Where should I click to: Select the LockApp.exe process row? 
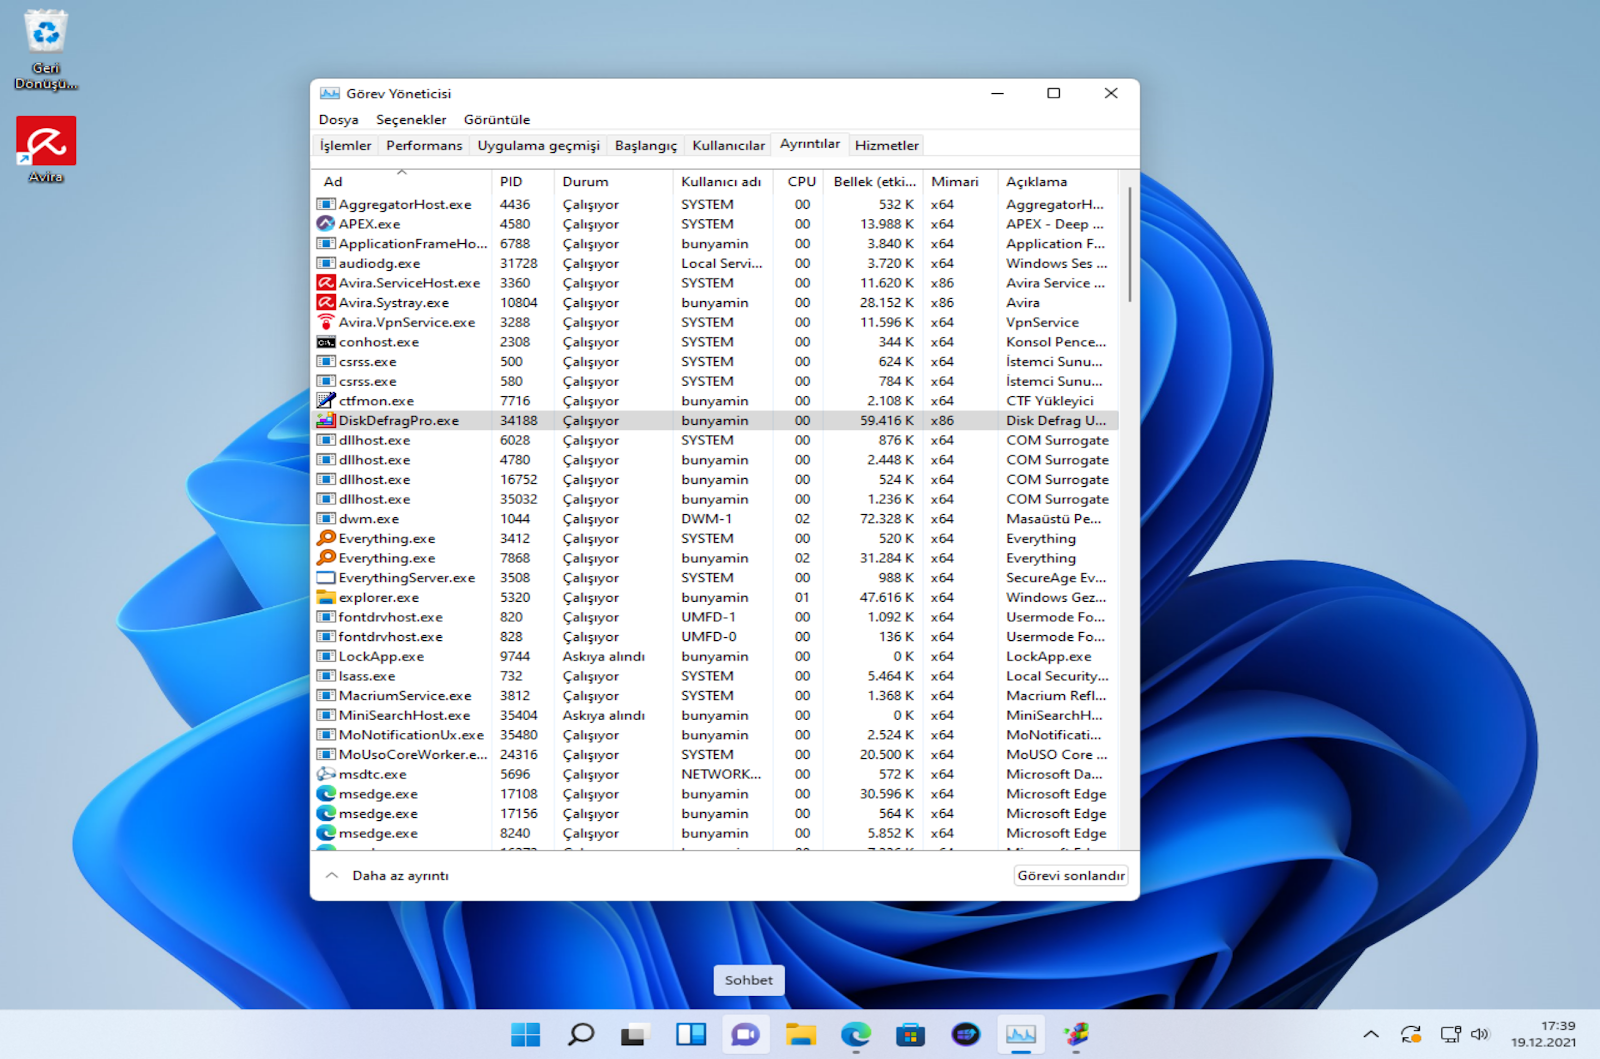click(716, 657)
